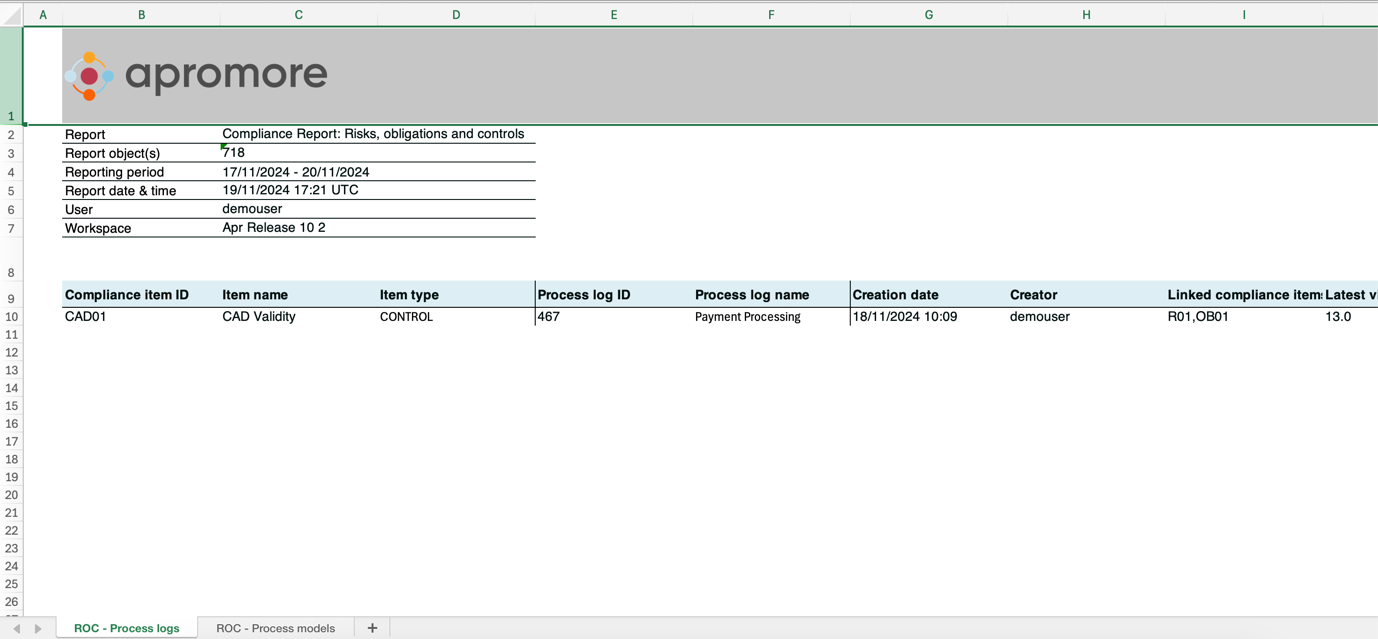1378x639 pixels.
Task: Click the next sheet navigation arrow
Action: pos(38,629)
